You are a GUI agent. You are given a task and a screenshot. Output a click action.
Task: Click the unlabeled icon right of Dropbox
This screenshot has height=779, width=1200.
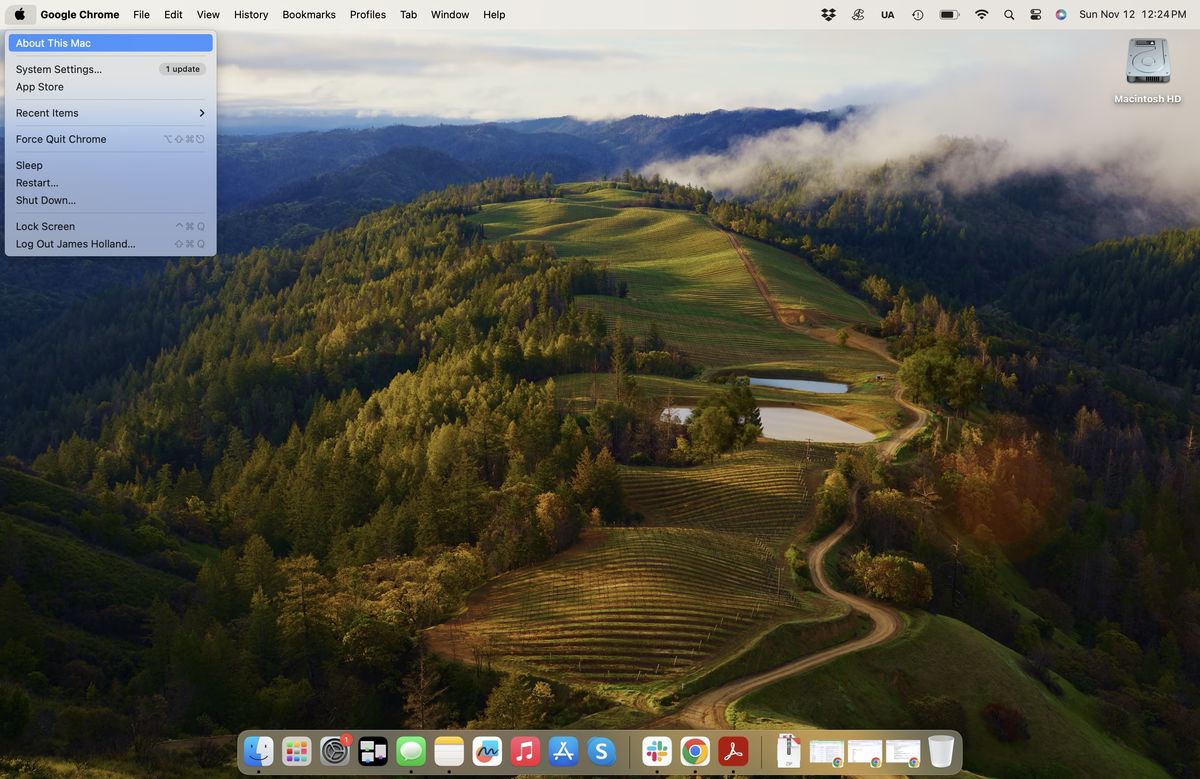coord(858,15)
